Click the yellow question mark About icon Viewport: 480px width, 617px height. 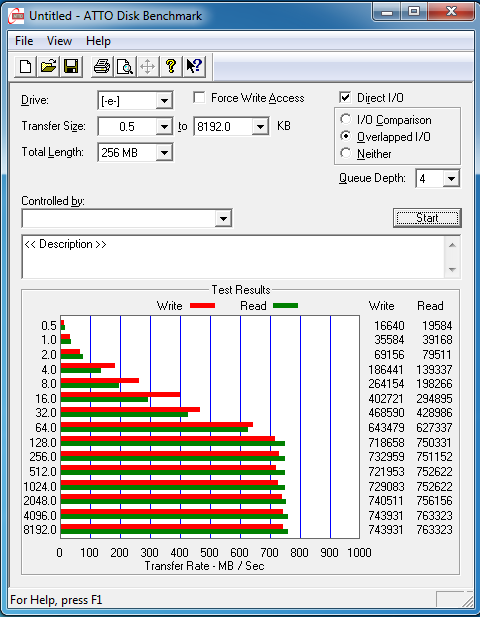171,66
